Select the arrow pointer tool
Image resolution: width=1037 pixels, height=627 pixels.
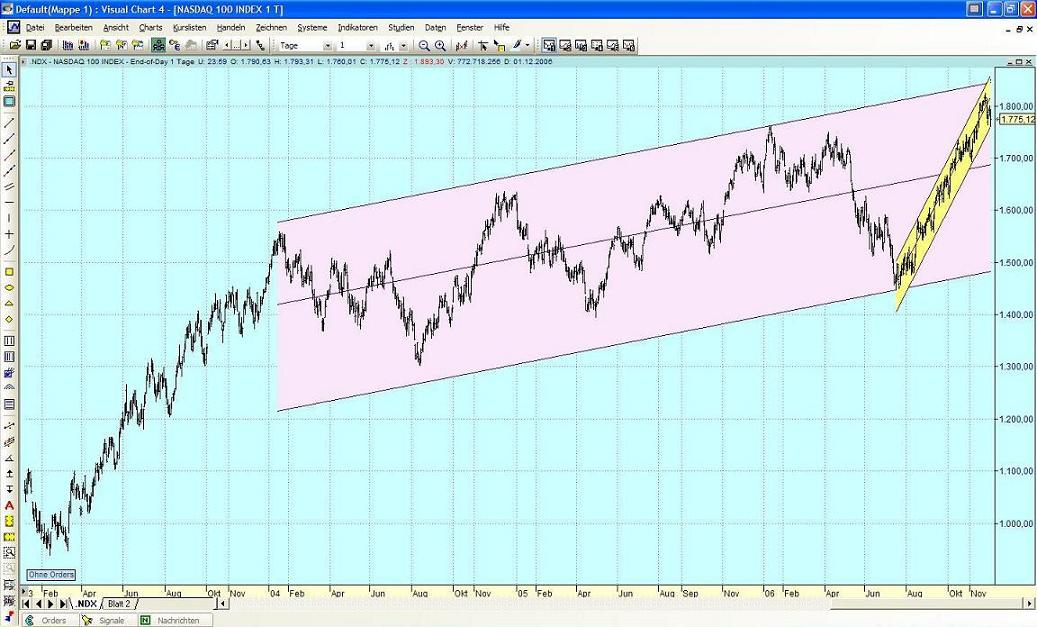(10, 70)
